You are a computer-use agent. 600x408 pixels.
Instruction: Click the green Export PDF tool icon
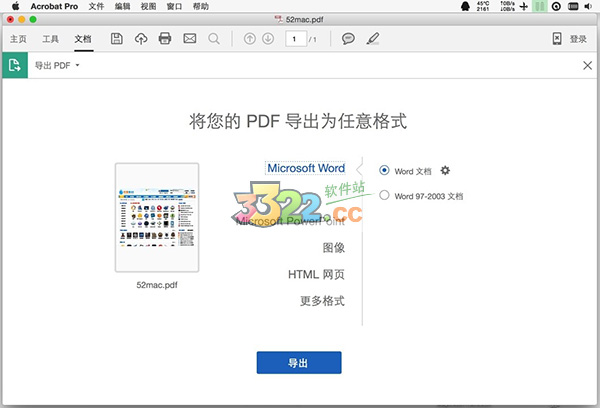click(x=15, y=65)
